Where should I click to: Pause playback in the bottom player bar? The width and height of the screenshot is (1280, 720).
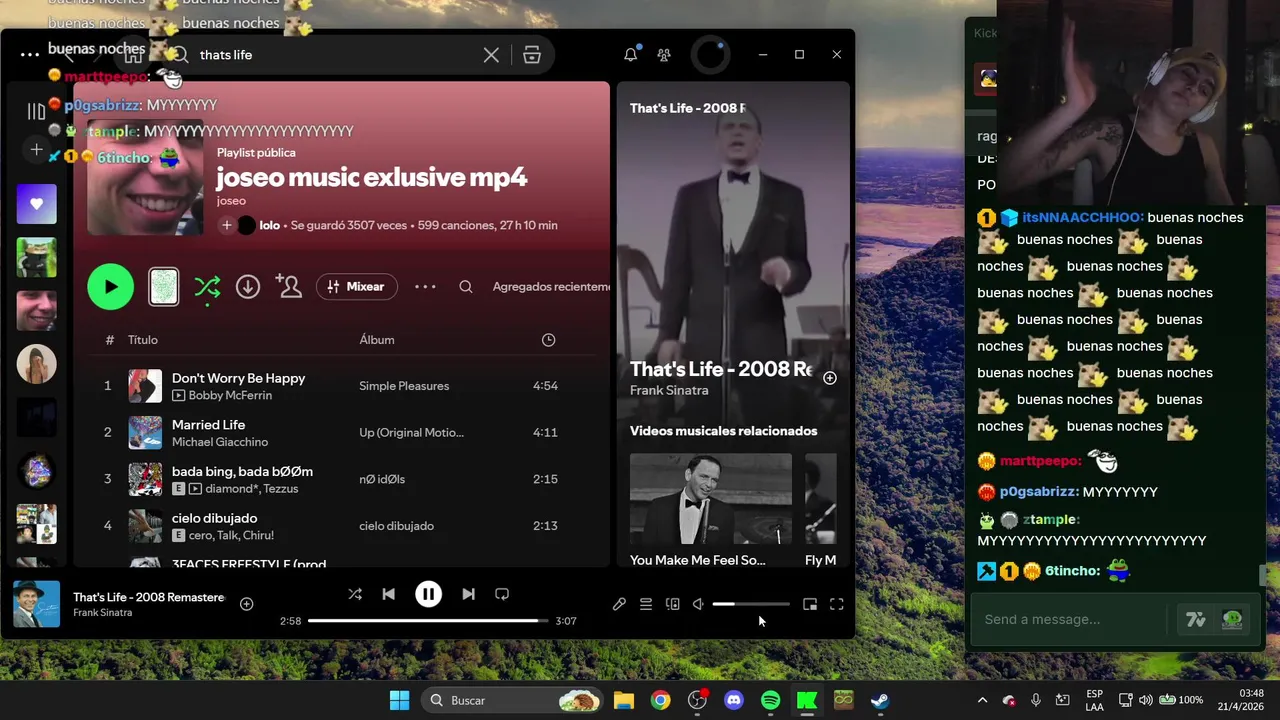click(x=428, y=594)
